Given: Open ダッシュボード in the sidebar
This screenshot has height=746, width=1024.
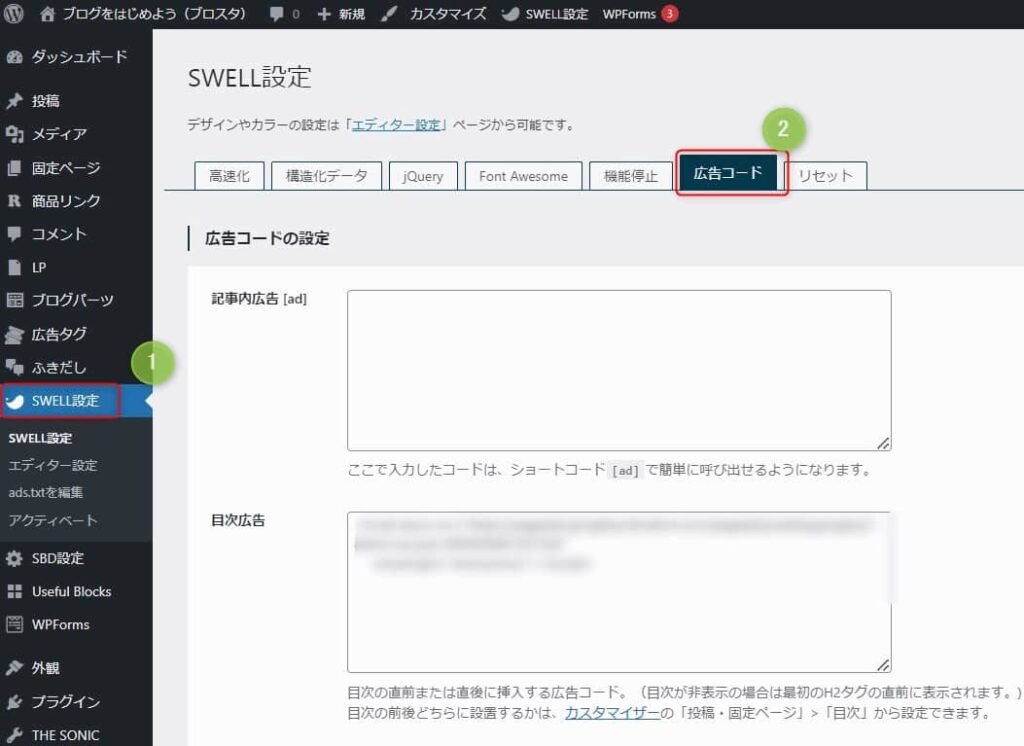Looking at the screenshot, I should pyautogui.click(x=80, y=57).
